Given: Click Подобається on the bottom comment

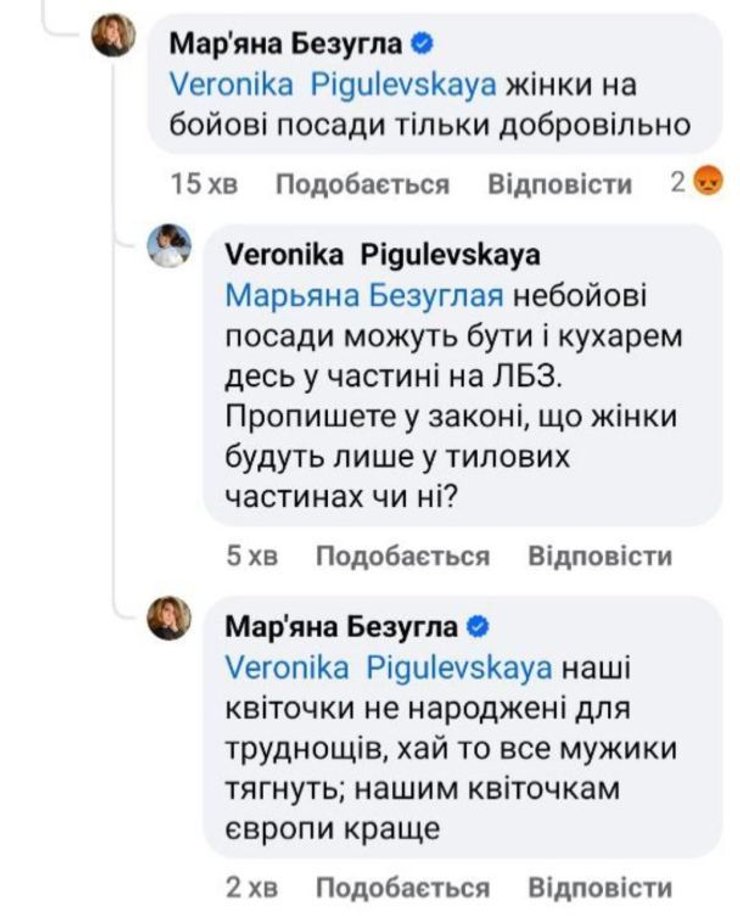Looking at the screenshot, I should pos(405,888).
